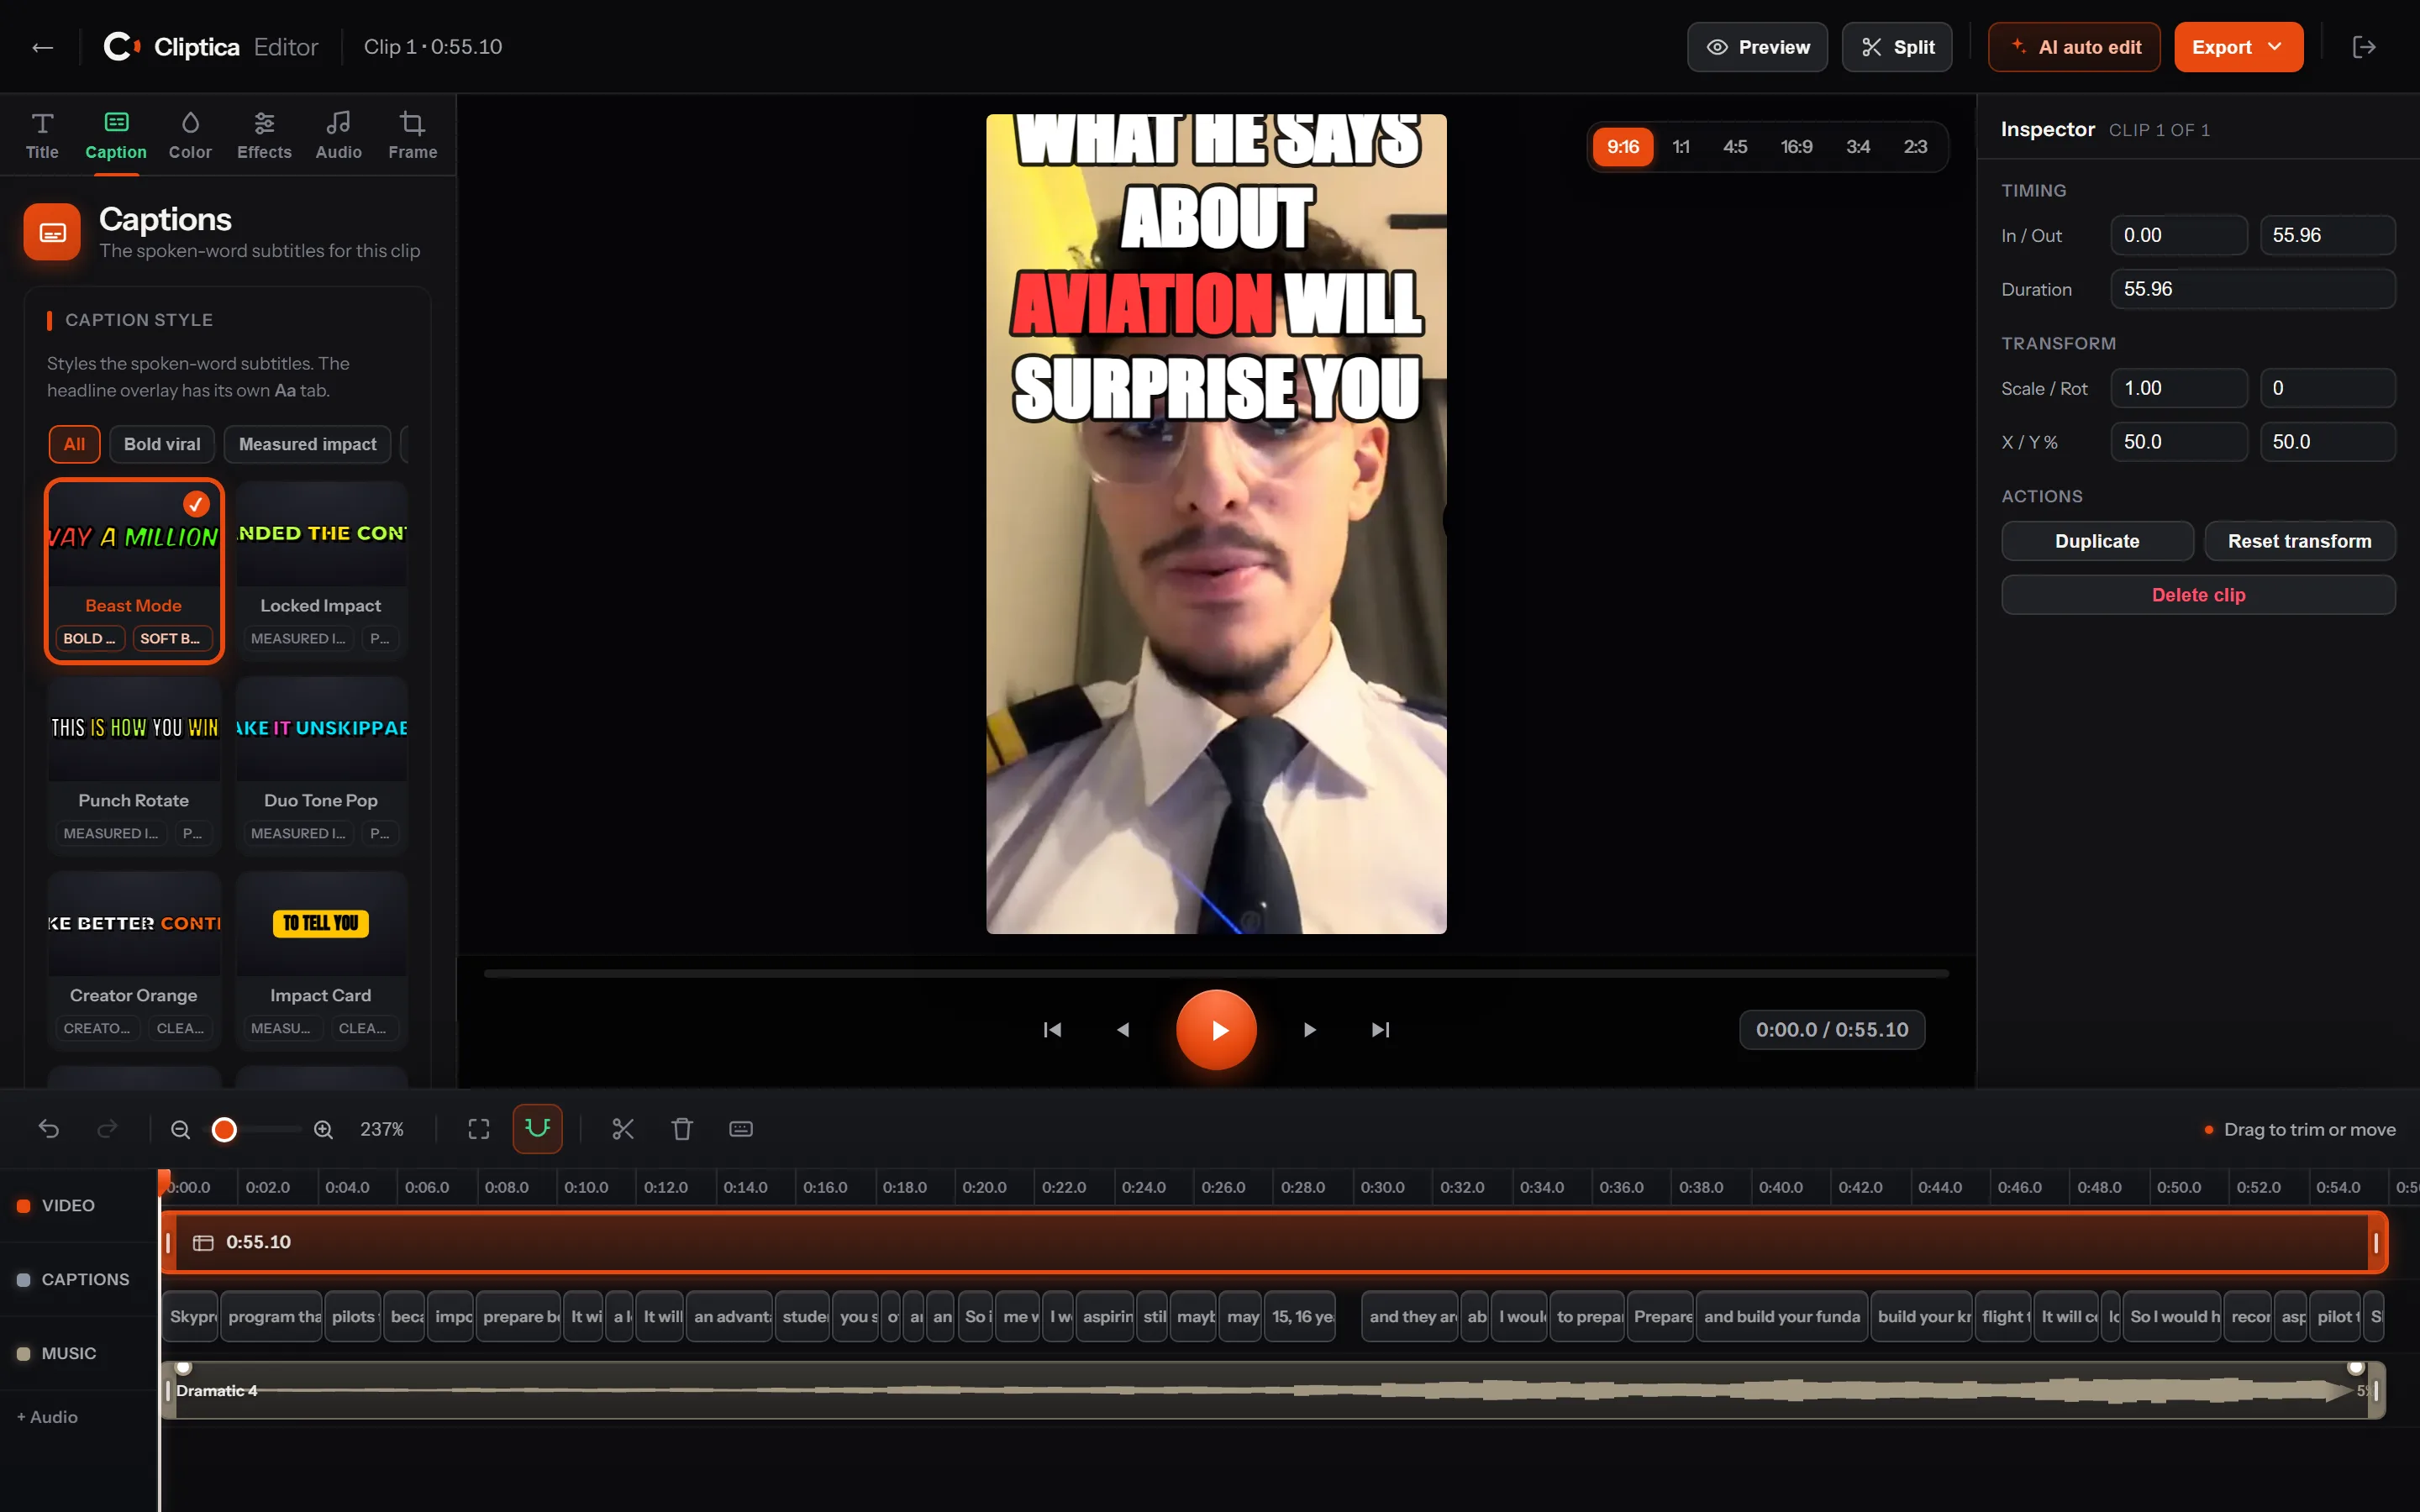Select the Dramatic 4 music track
The height and width of the screenshot is (1512, 2420).
pos(1274,1390)
